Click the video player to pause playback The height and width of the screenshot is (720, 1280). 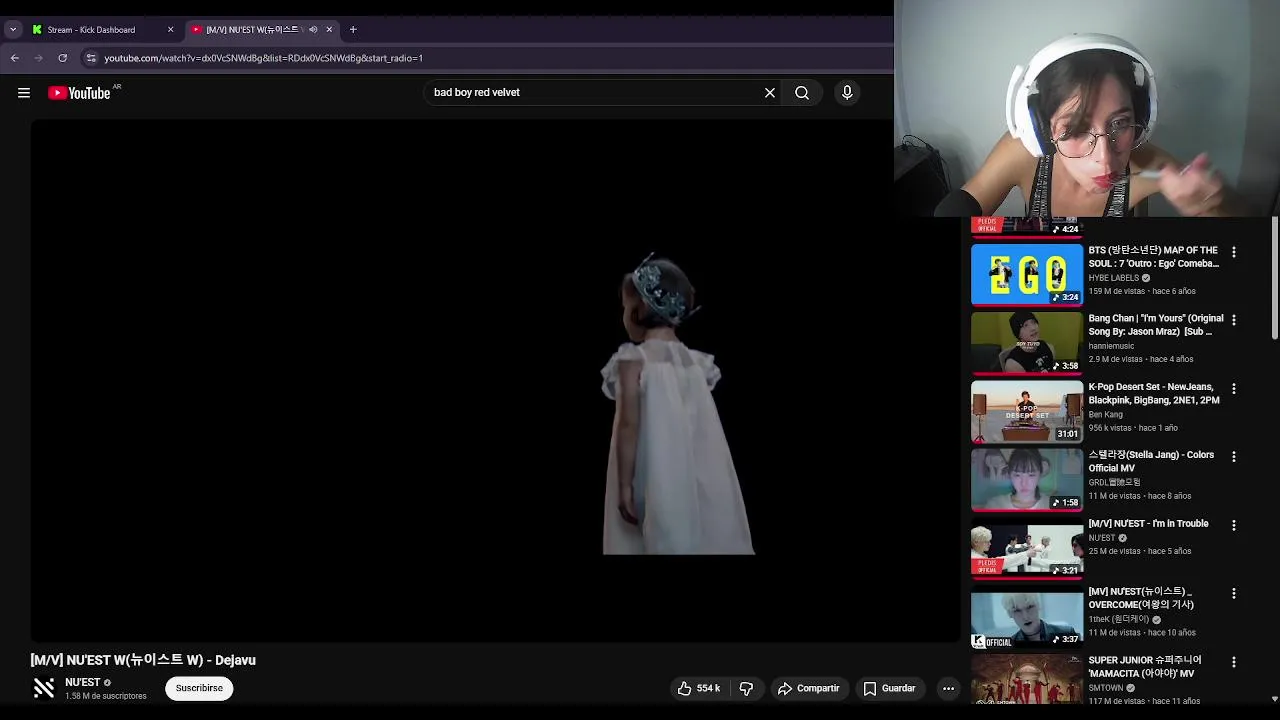click(x=494, y=380)
